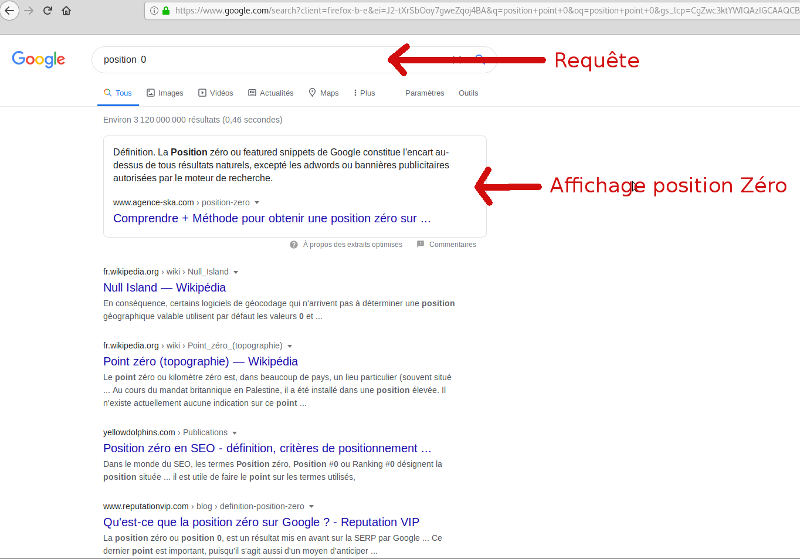Open the dropdown arrow next to definition-position-zero URL
This screenshot has height=559, width=800.
point(311,507)
